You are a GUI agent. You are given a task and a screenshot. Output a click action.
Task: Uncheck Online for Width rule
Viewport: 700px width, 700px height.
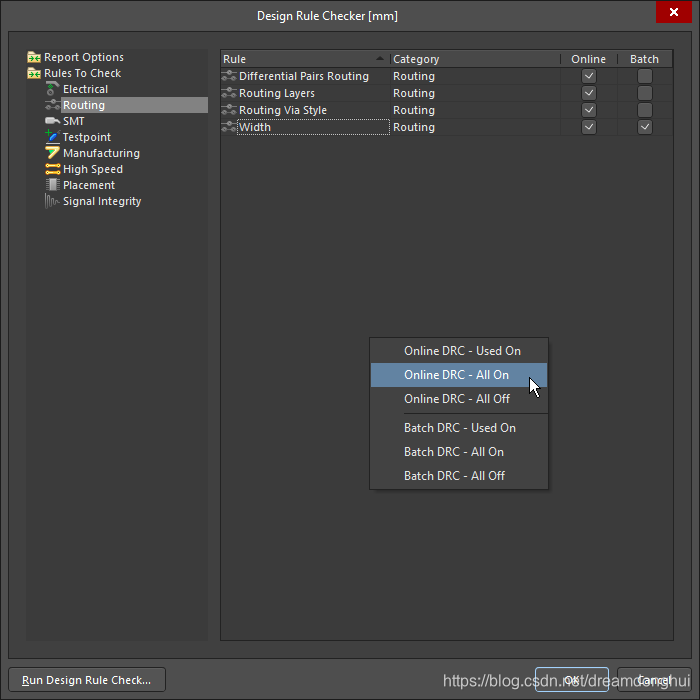(x=589, y=127)
